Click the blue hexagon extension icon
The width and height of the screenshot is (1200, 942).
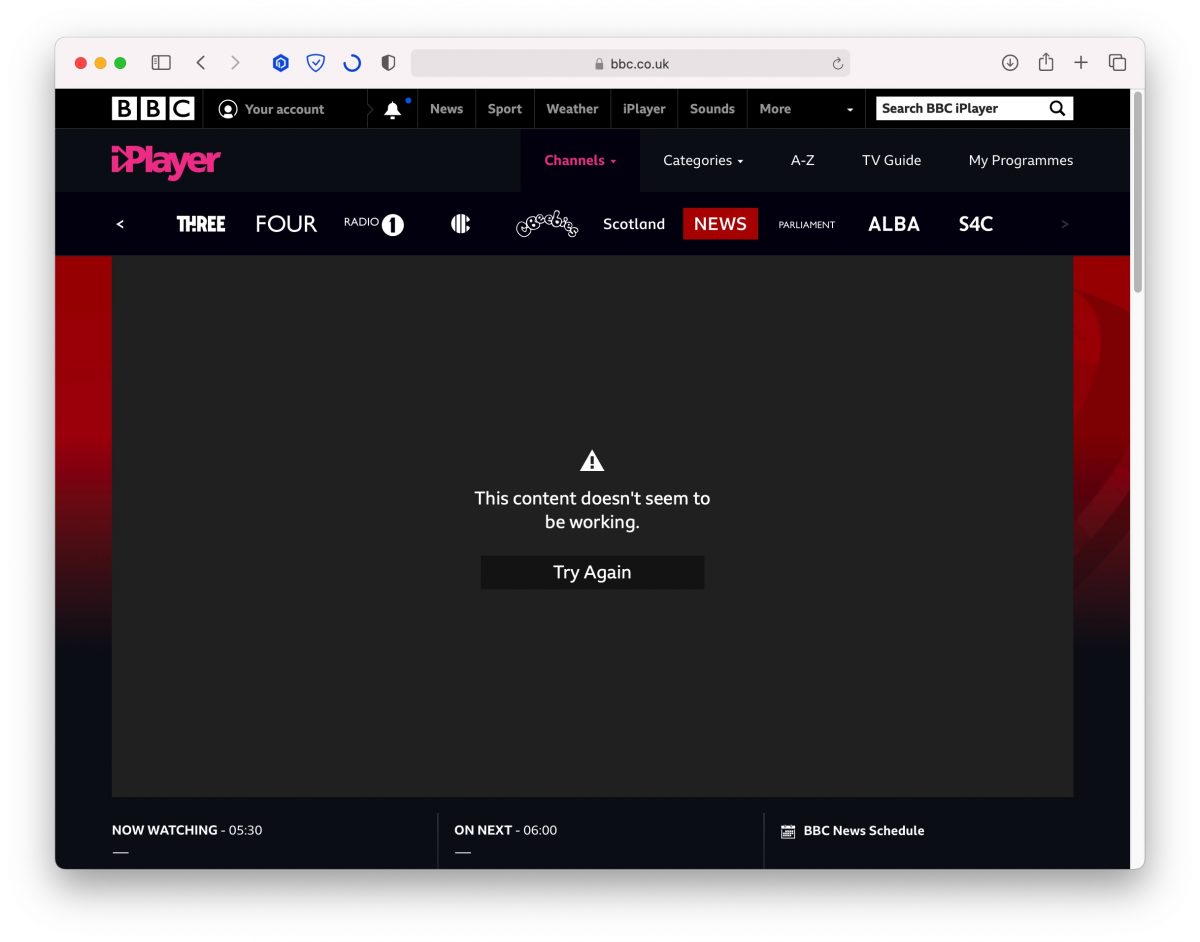point(281,63)
